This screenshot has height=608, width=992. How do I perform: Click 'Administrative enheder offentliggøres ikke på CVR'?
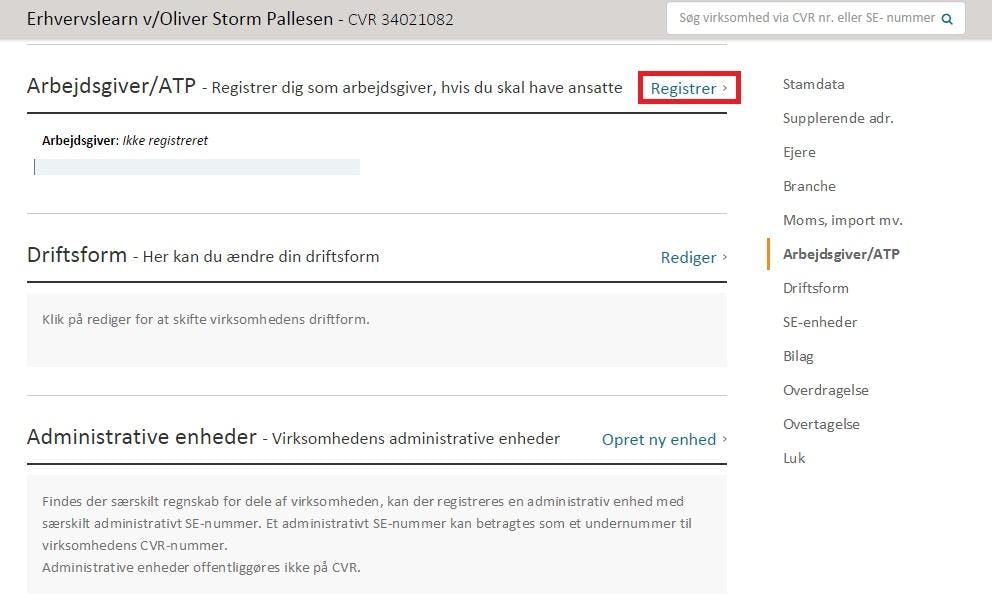click(201, 568)
